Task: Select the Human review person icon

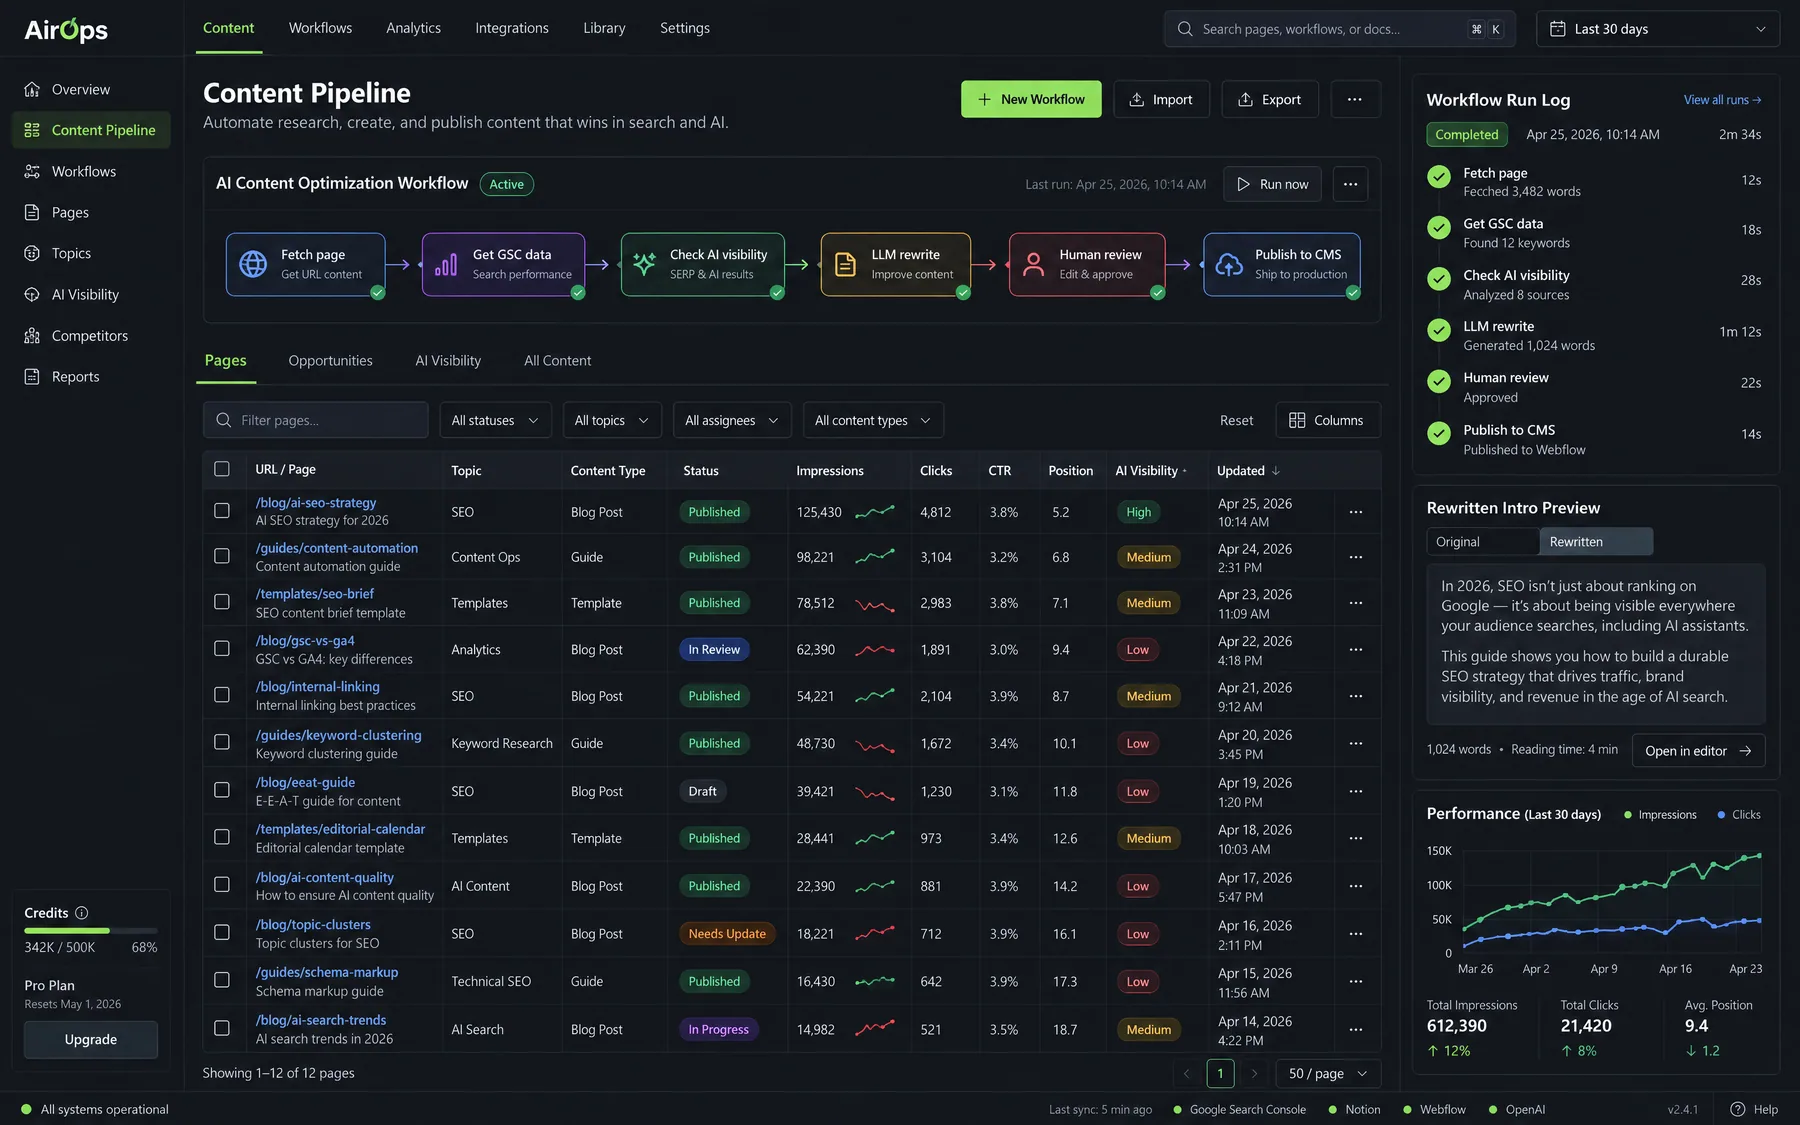Action: click(x=1033, y=264)
